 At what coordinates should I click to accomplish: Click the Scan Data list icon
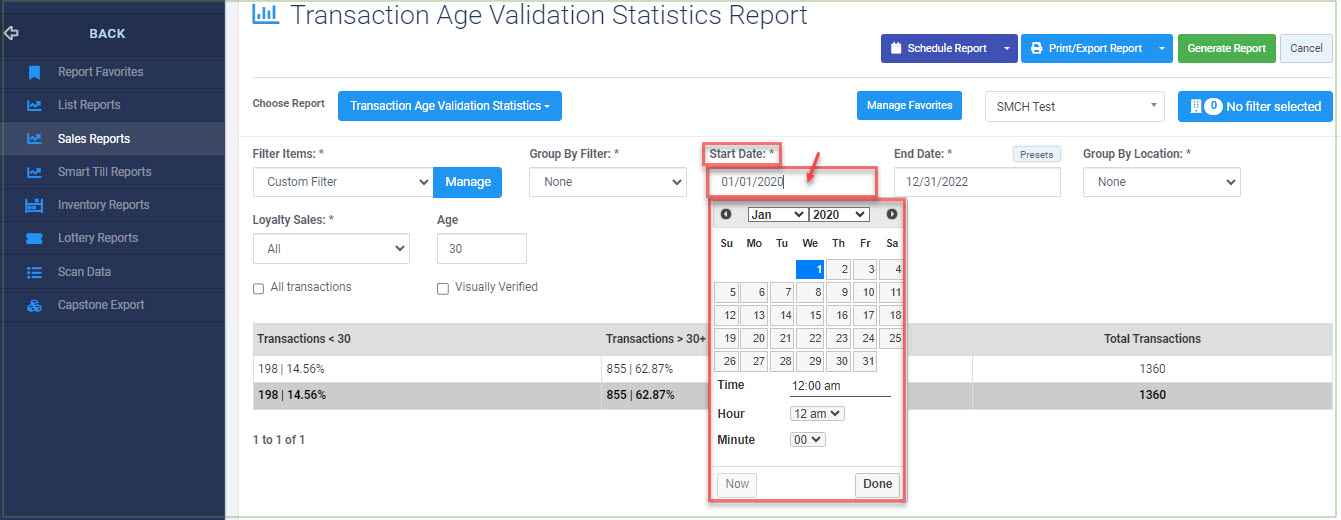(x=34, y=272)
